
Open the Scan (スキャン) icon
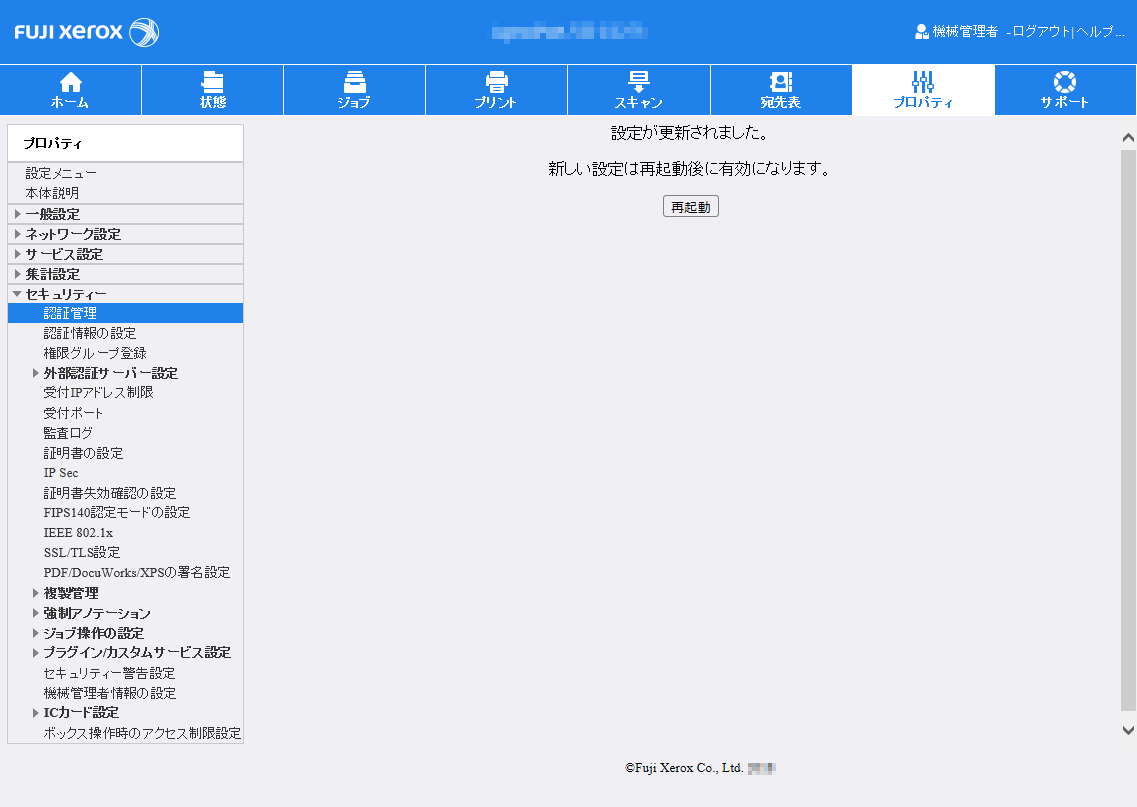(x=638, y=82)
